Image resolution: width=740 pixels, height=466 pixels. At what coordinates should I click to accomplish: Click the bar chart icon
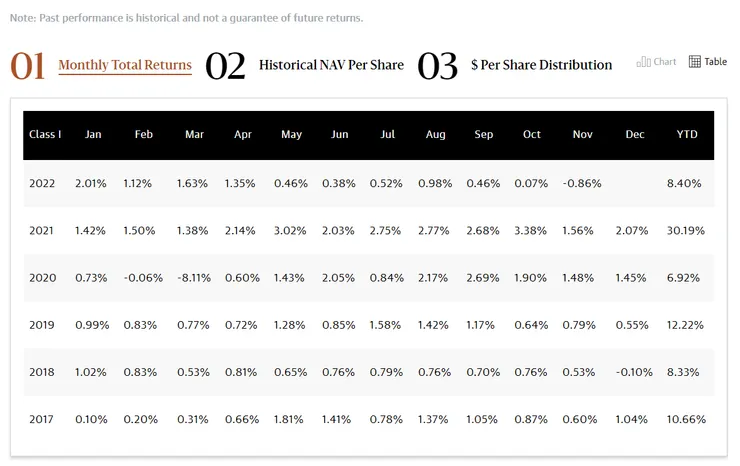click(644, 62)
